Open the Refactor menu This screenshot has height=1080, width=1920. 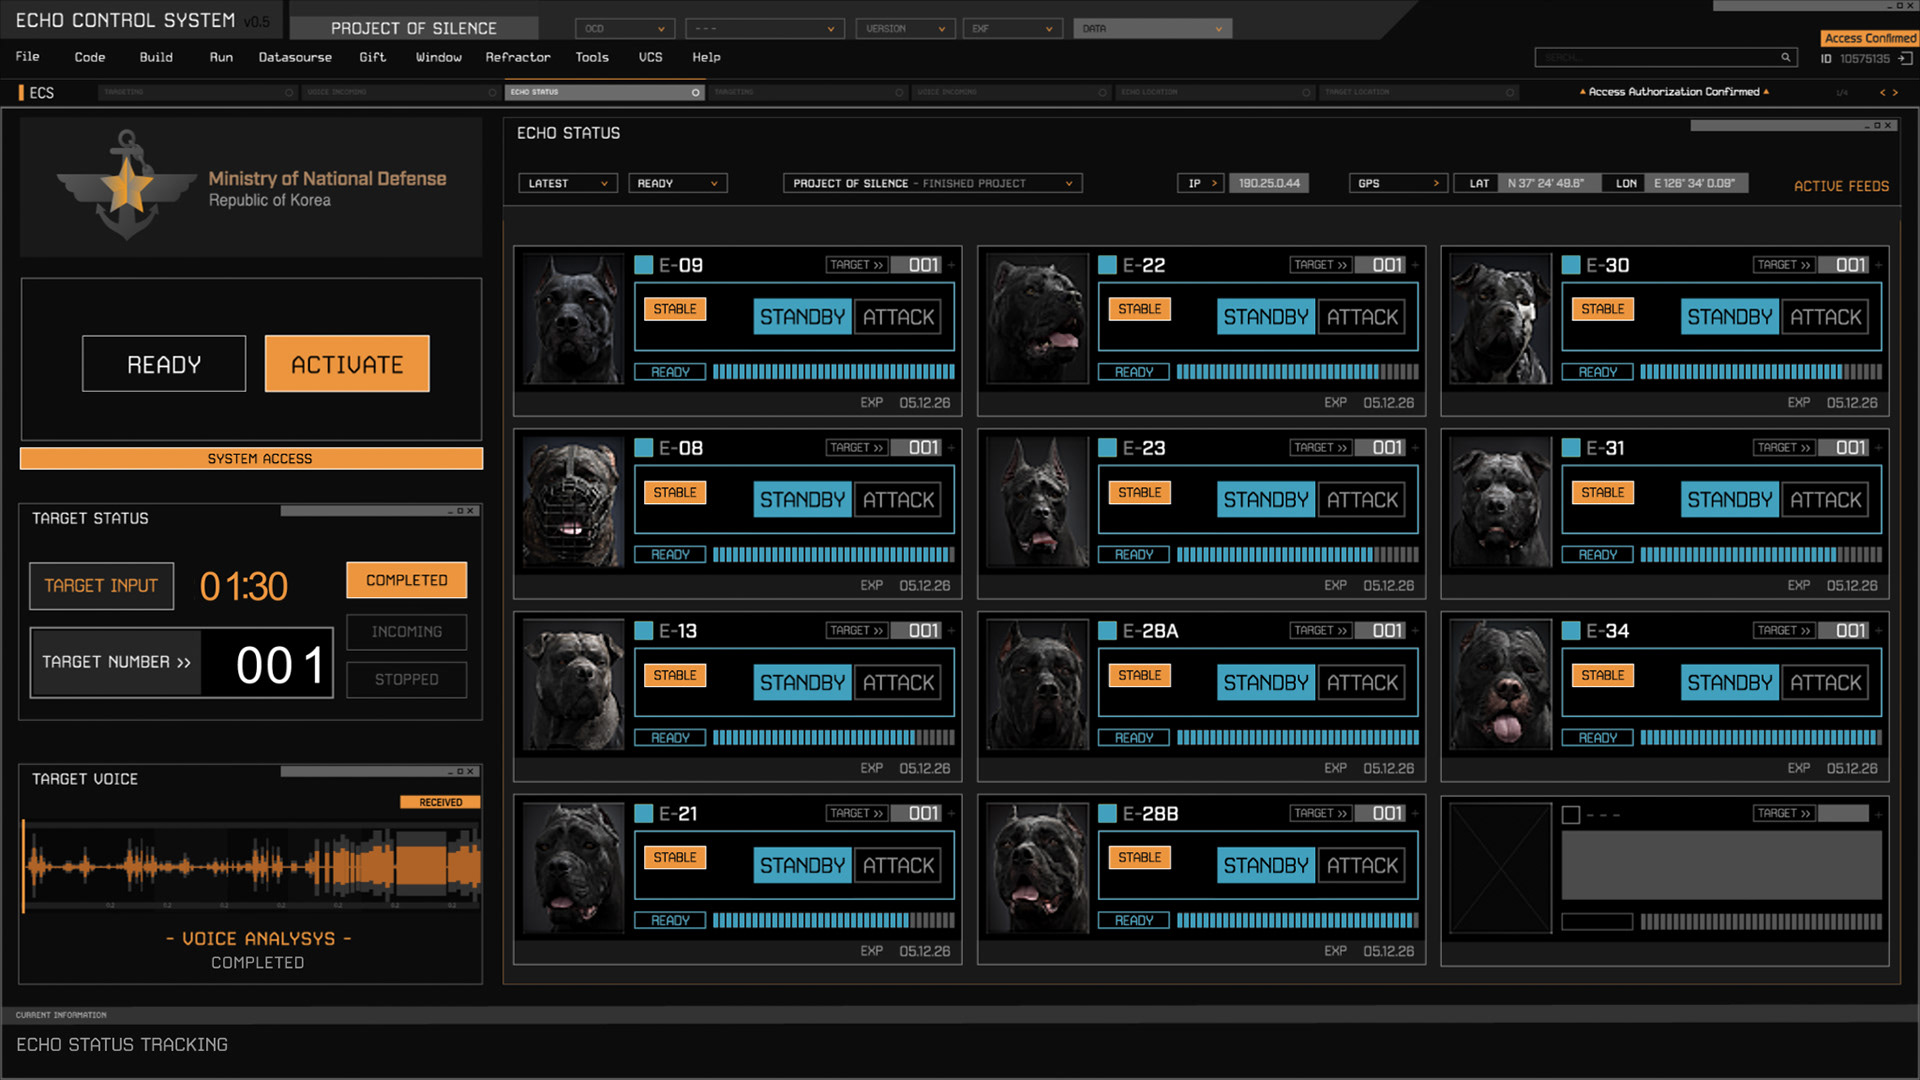point(517,57)
